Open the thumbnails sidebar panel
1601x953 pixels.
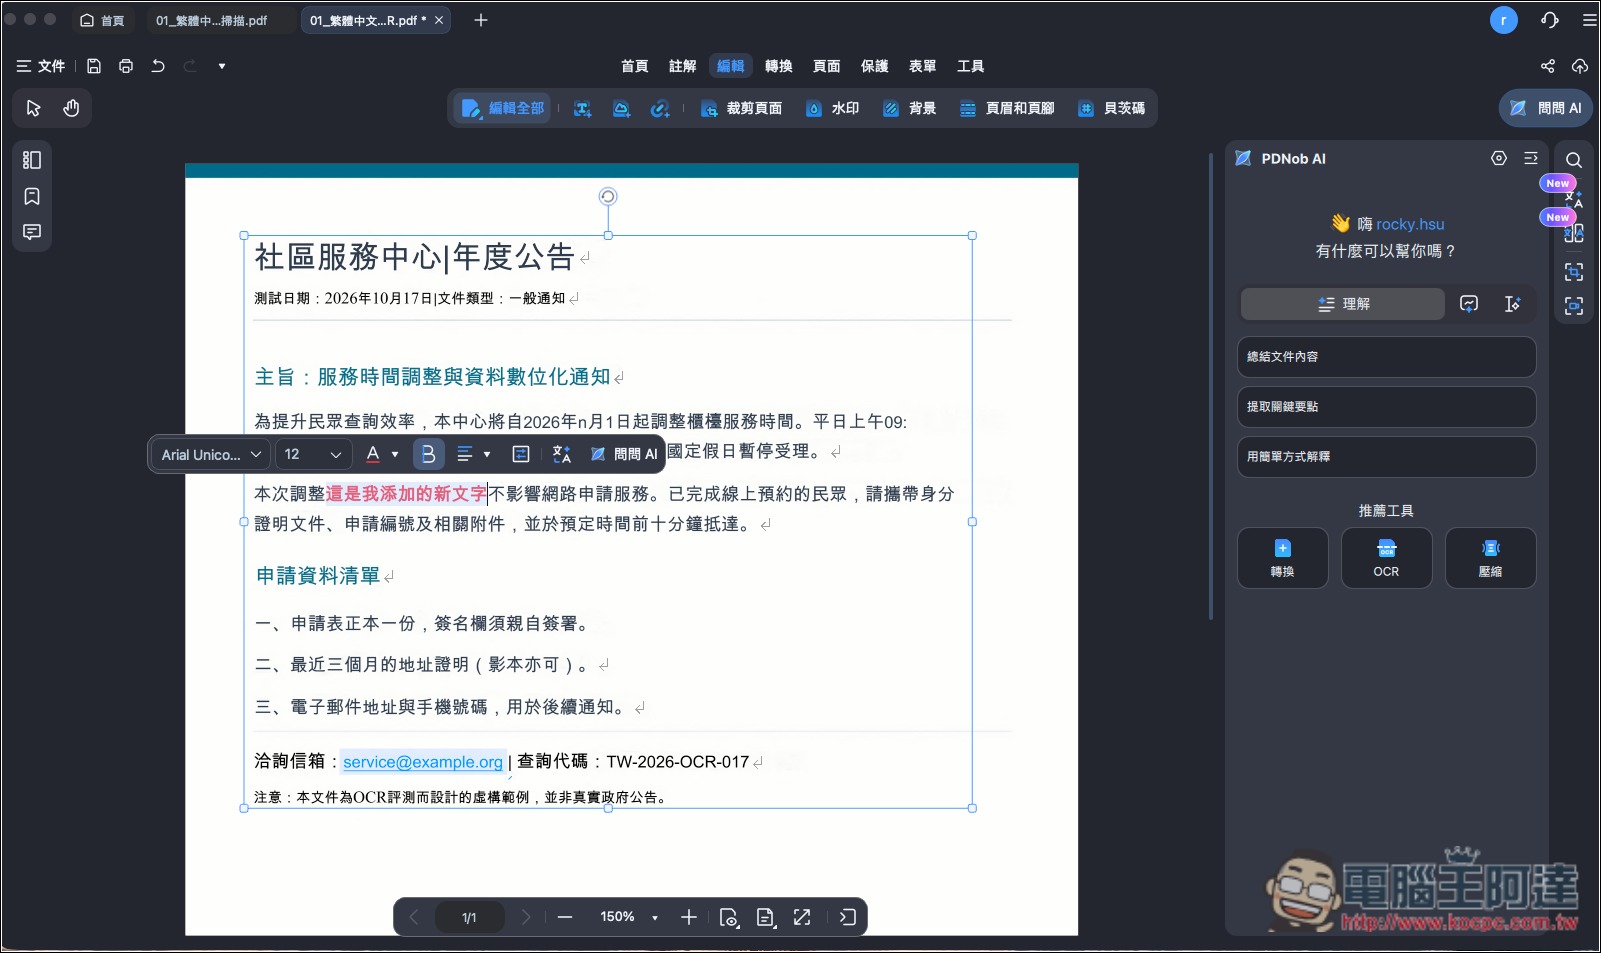pos(32,160)
